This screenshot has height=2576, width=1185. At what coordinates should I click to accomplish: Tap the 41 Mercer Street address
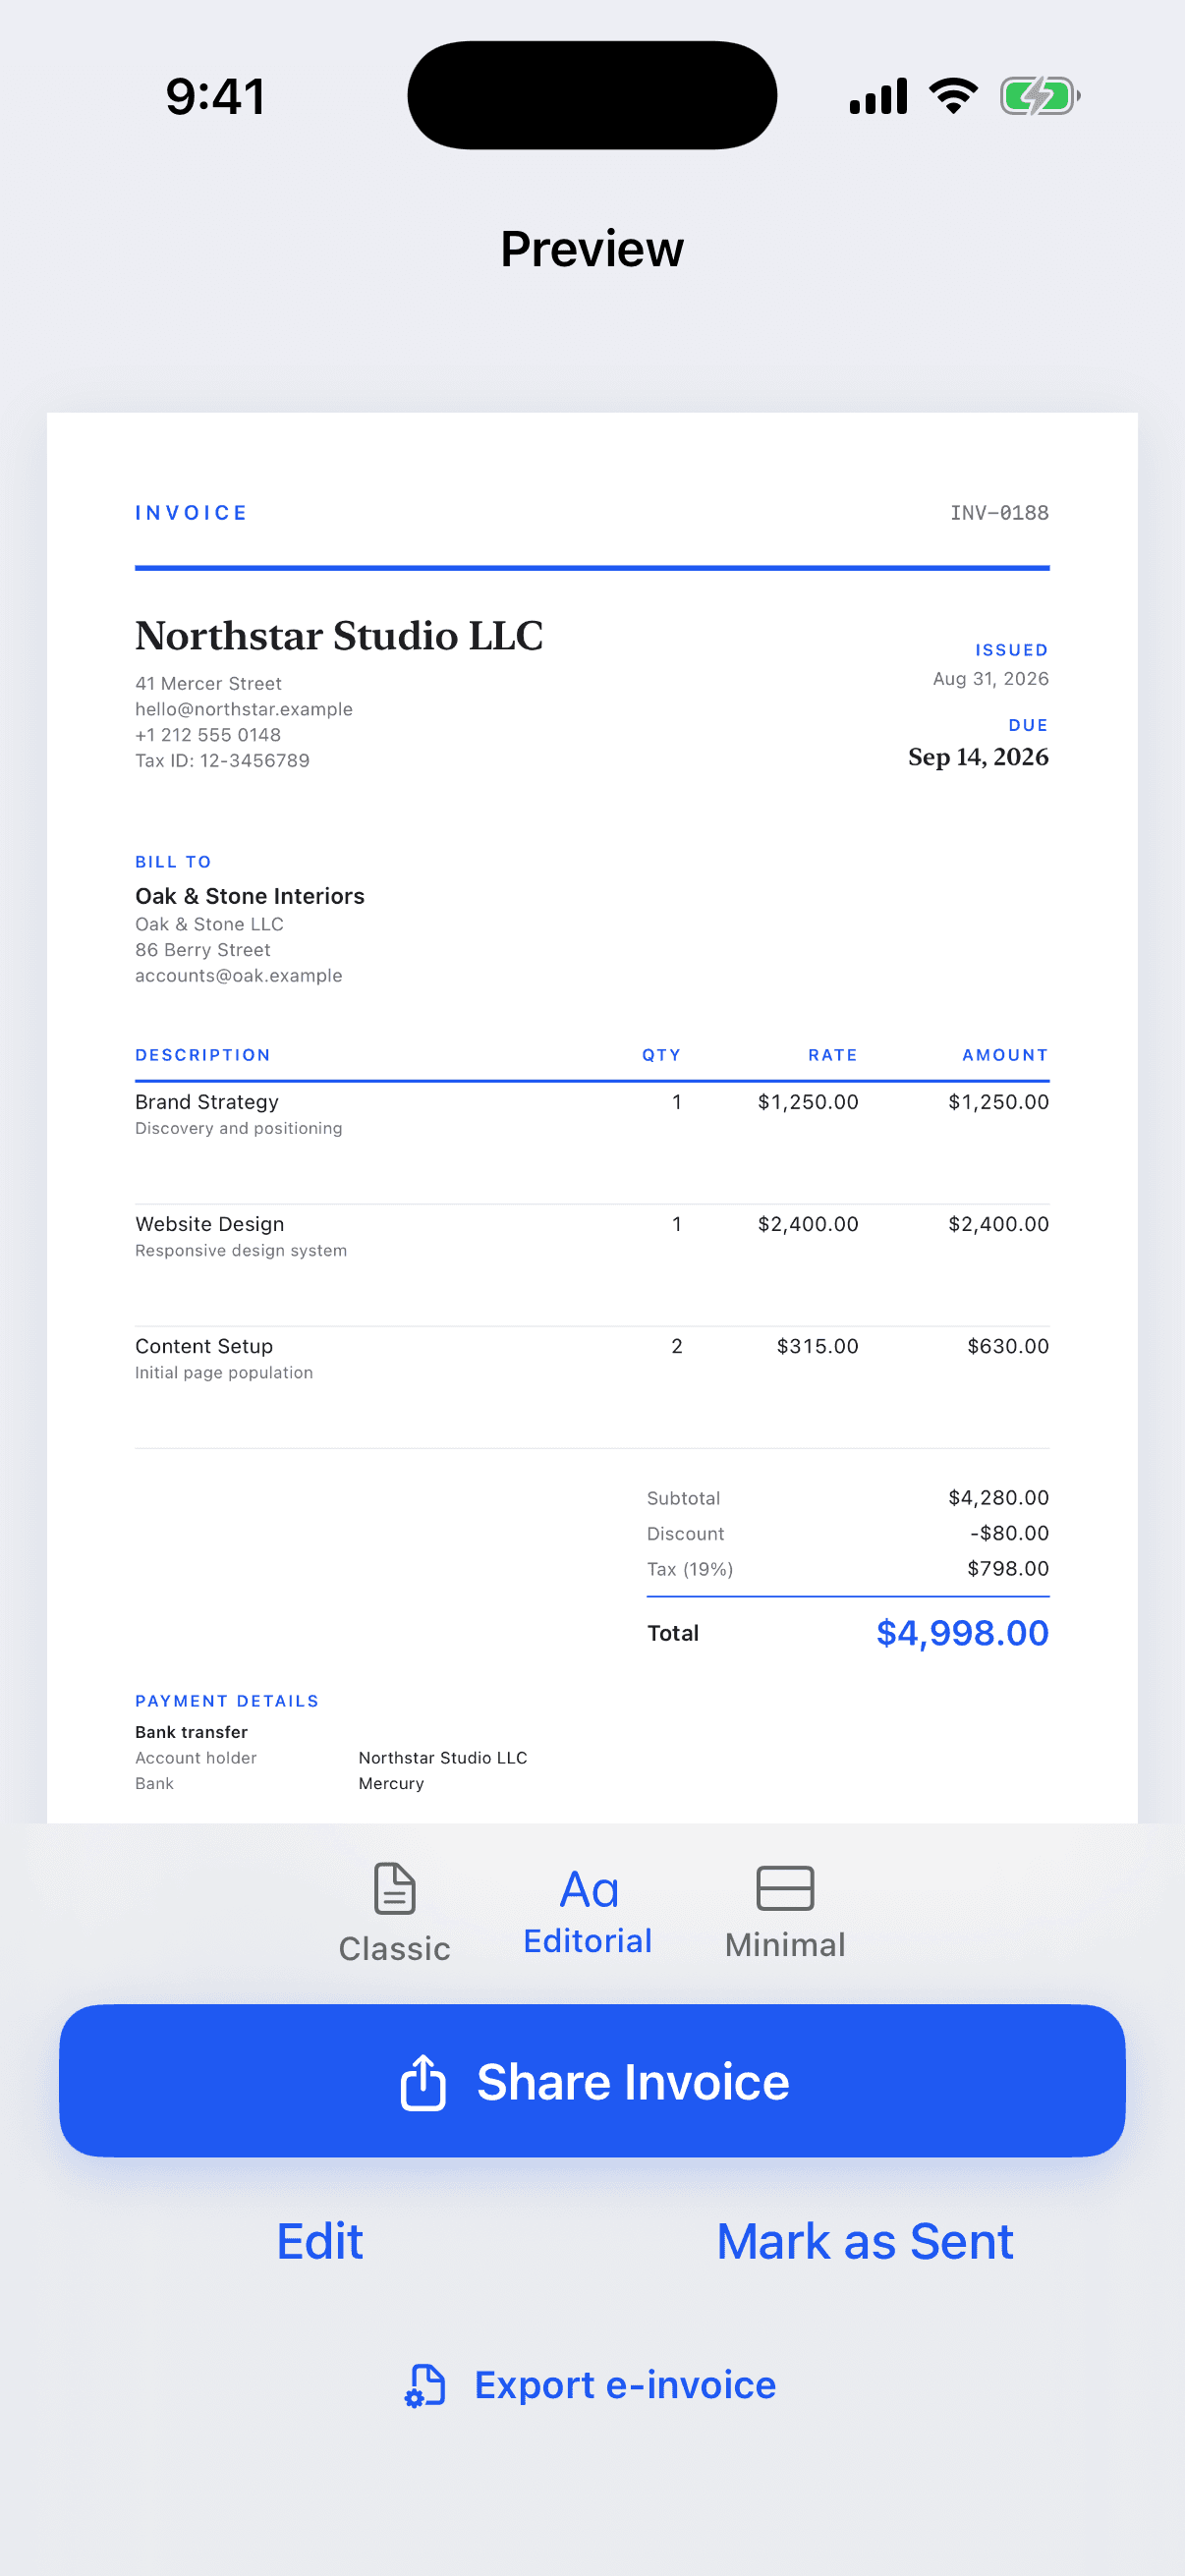[208, 684]
